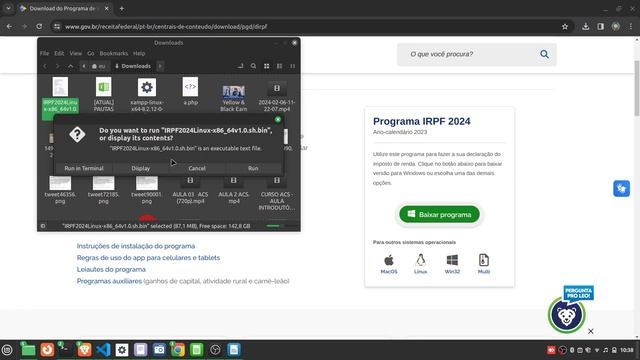Toggle Chrome side panel icon
Screen dimensions: 640x360
pos(600,27)
